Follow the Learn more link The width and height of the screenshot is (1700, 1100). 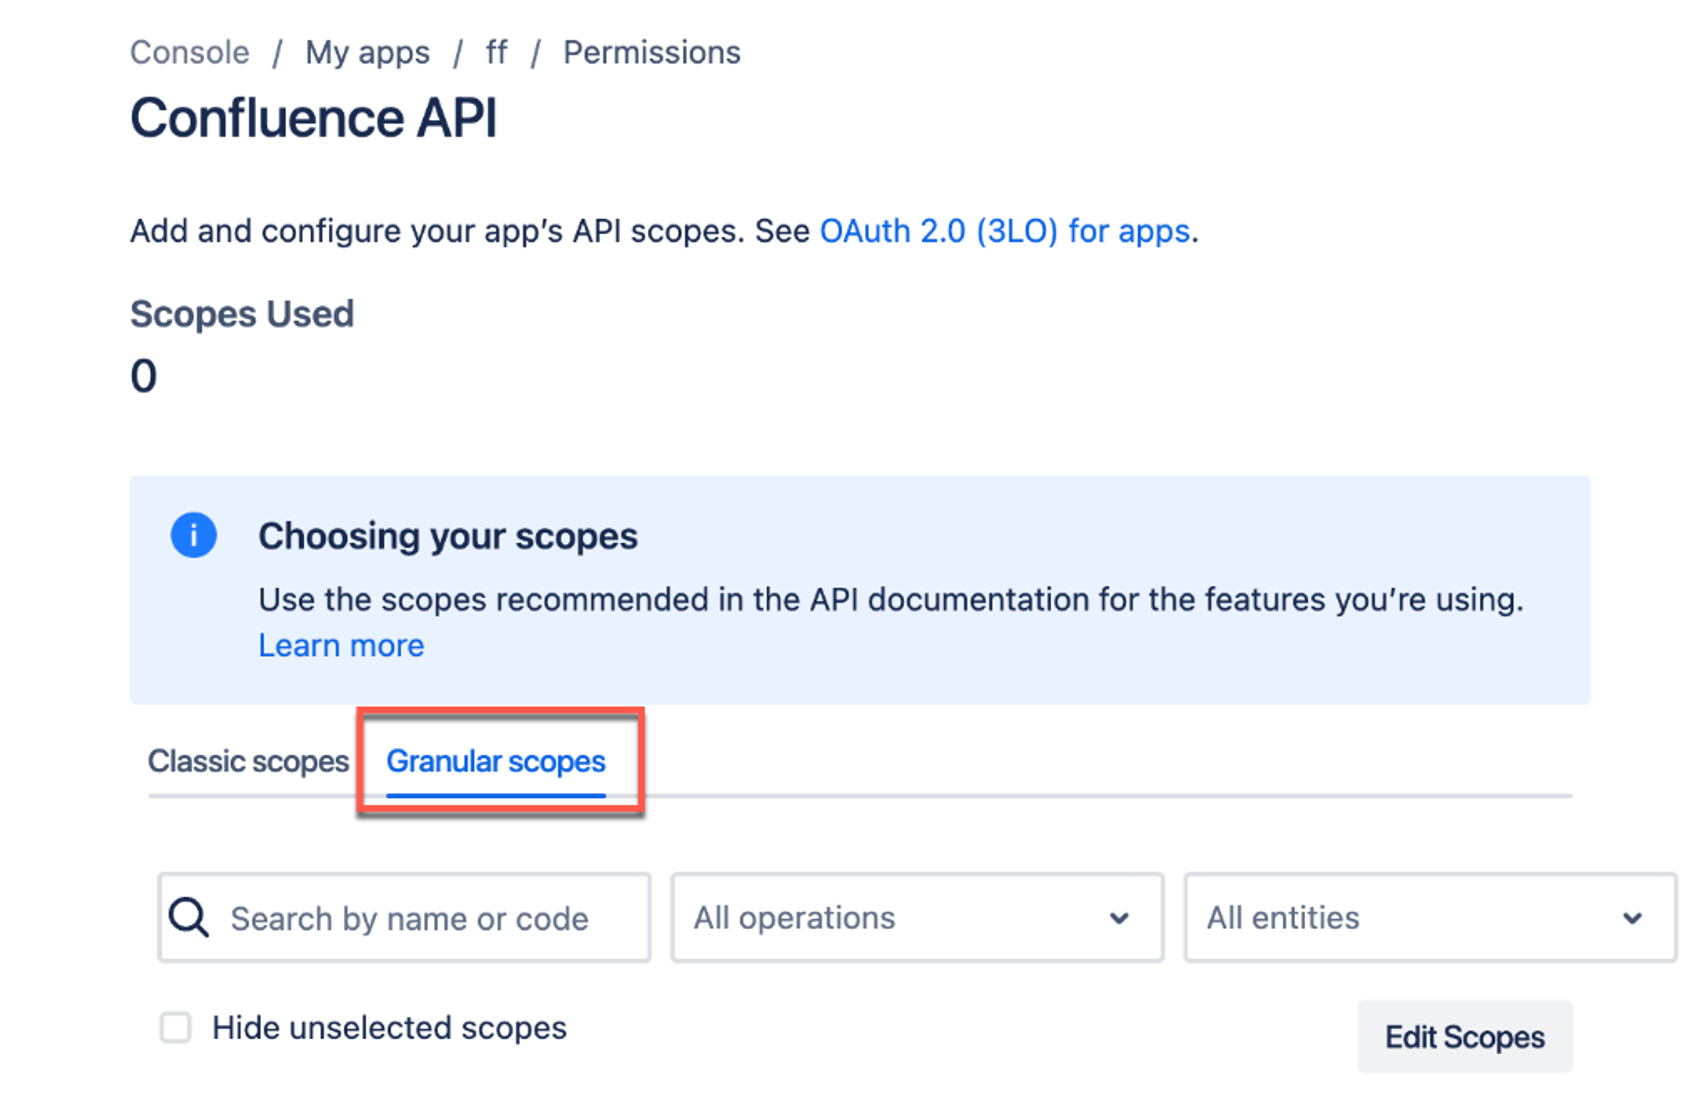tap(341, 646)
